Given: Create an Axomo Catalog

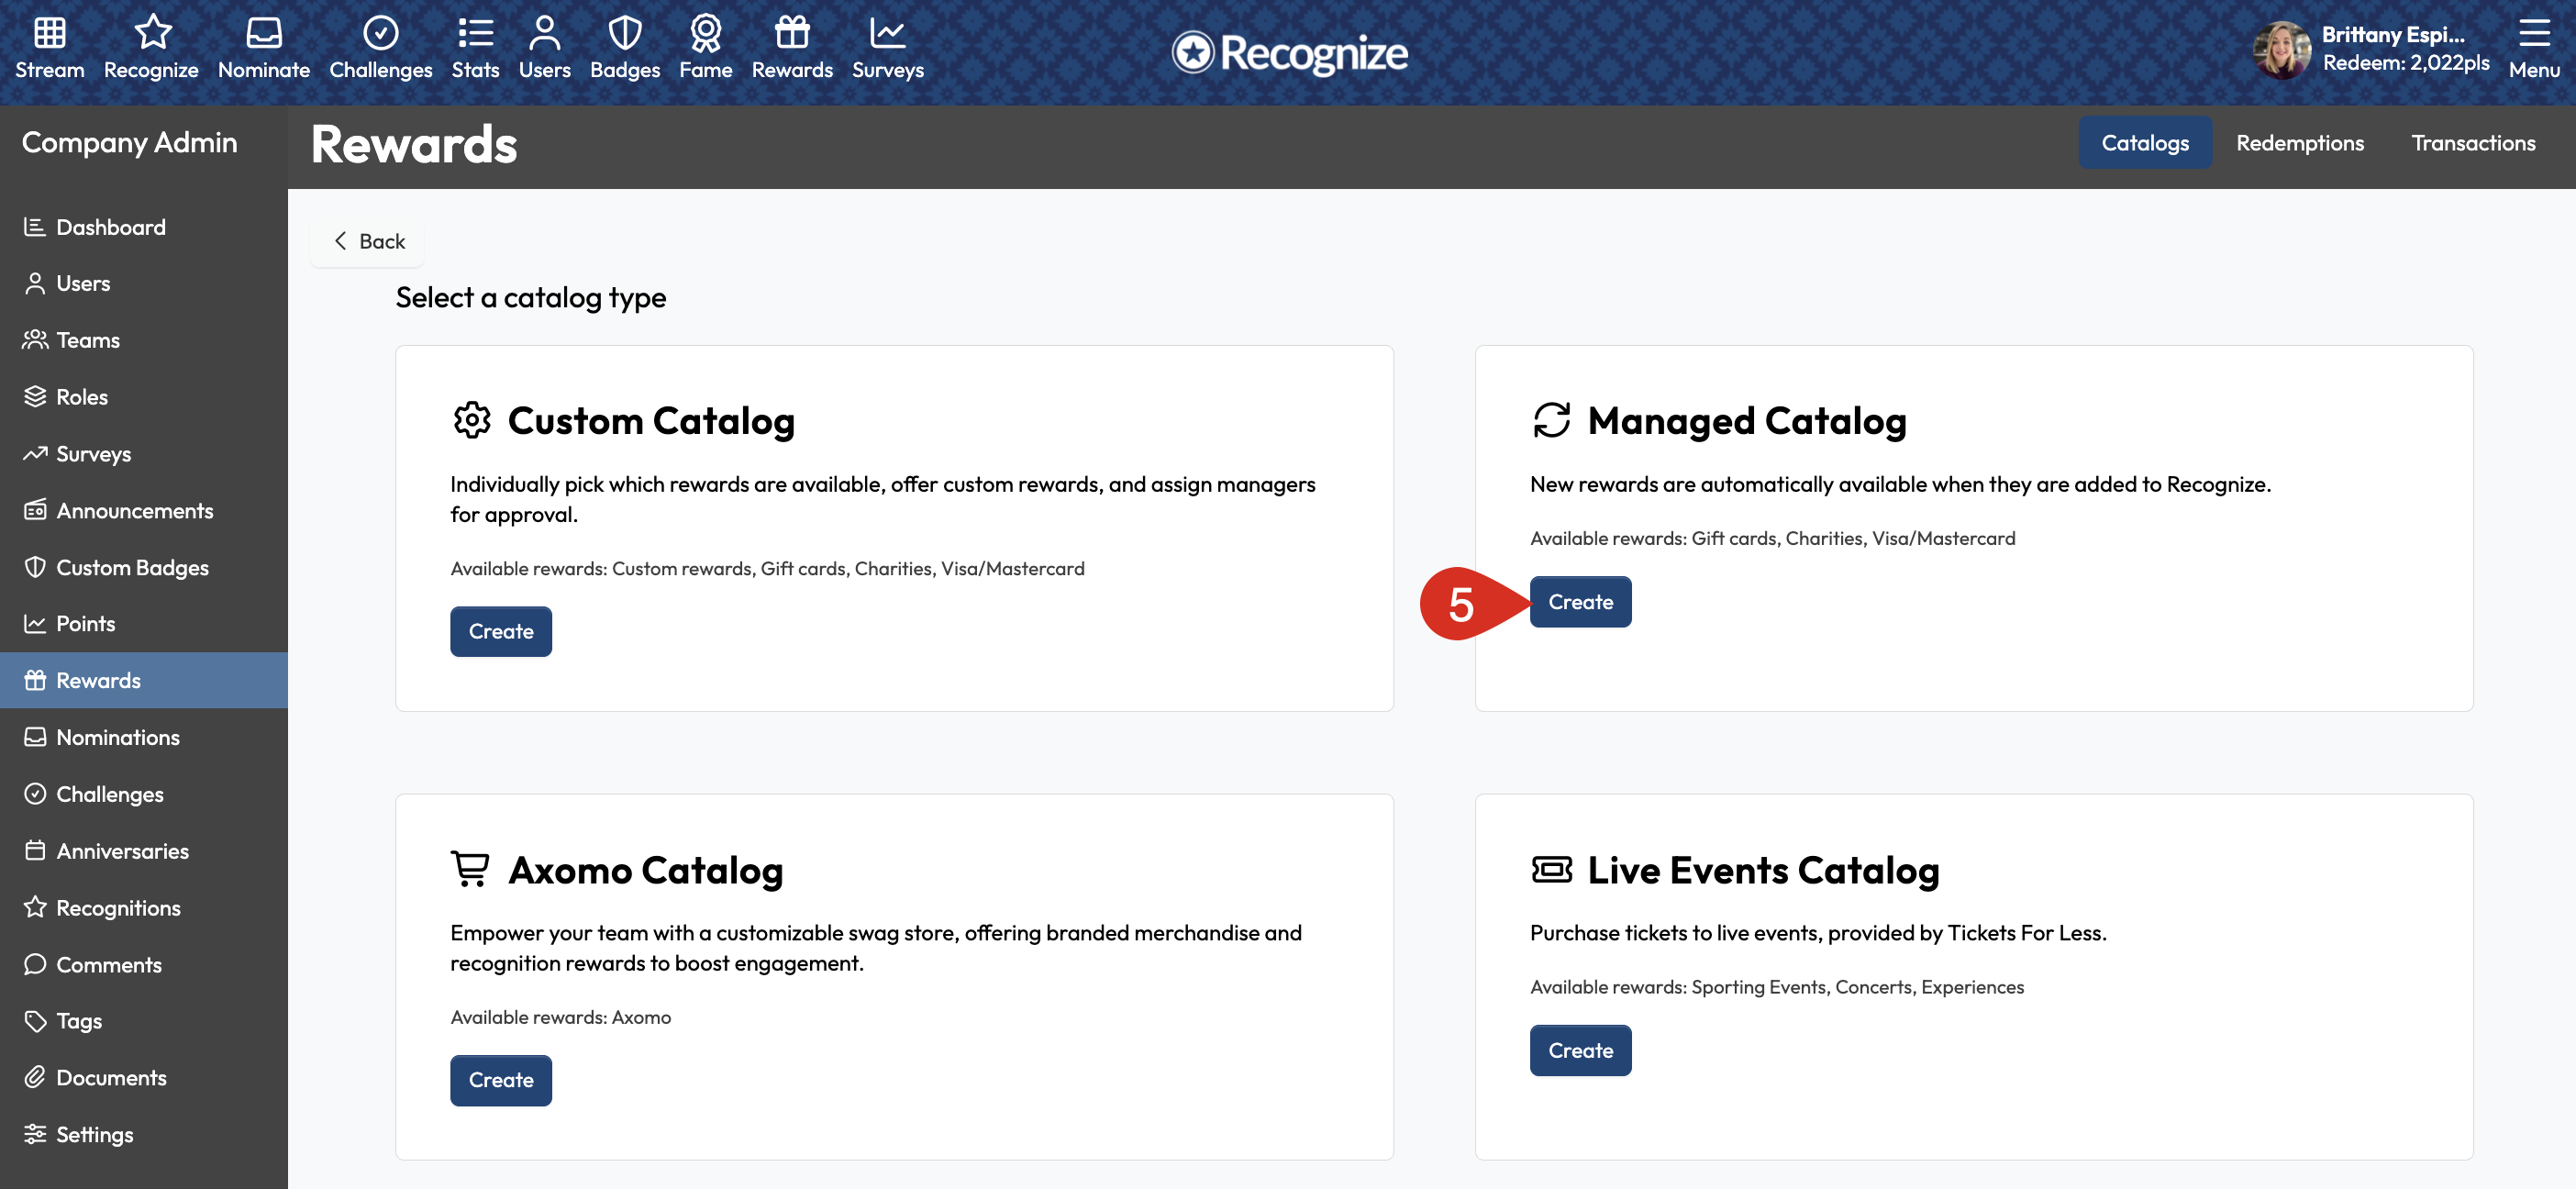Looking at the screenshot, I should click(501, 1080).
